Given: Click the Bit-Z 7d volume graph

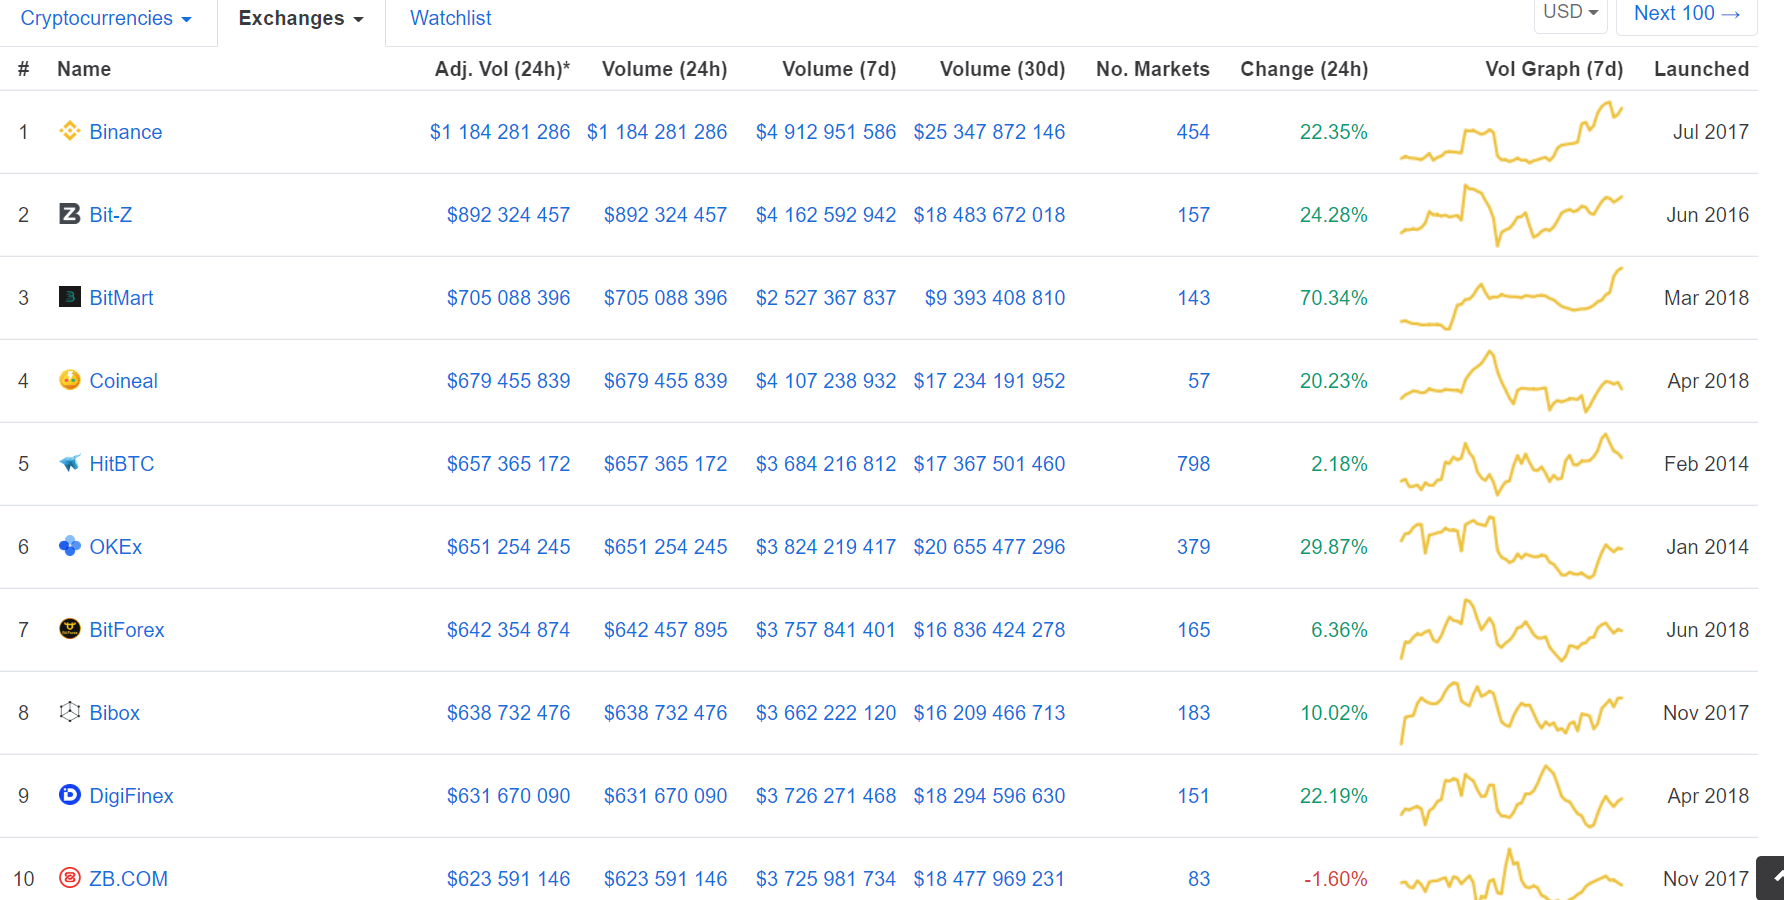Looking at the screenshot, I should coord(1511,215).
